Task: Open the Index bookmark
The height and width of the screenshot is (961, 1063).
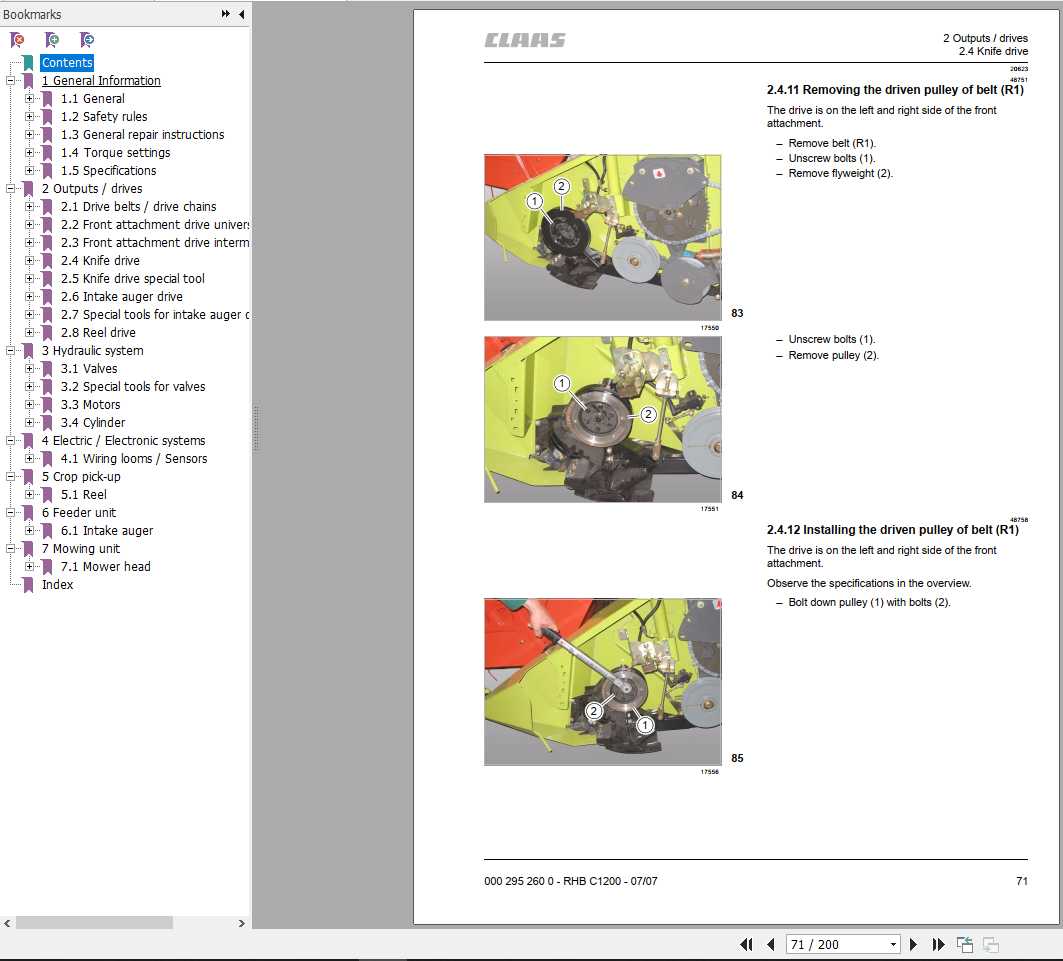Action: pos(57,584)
